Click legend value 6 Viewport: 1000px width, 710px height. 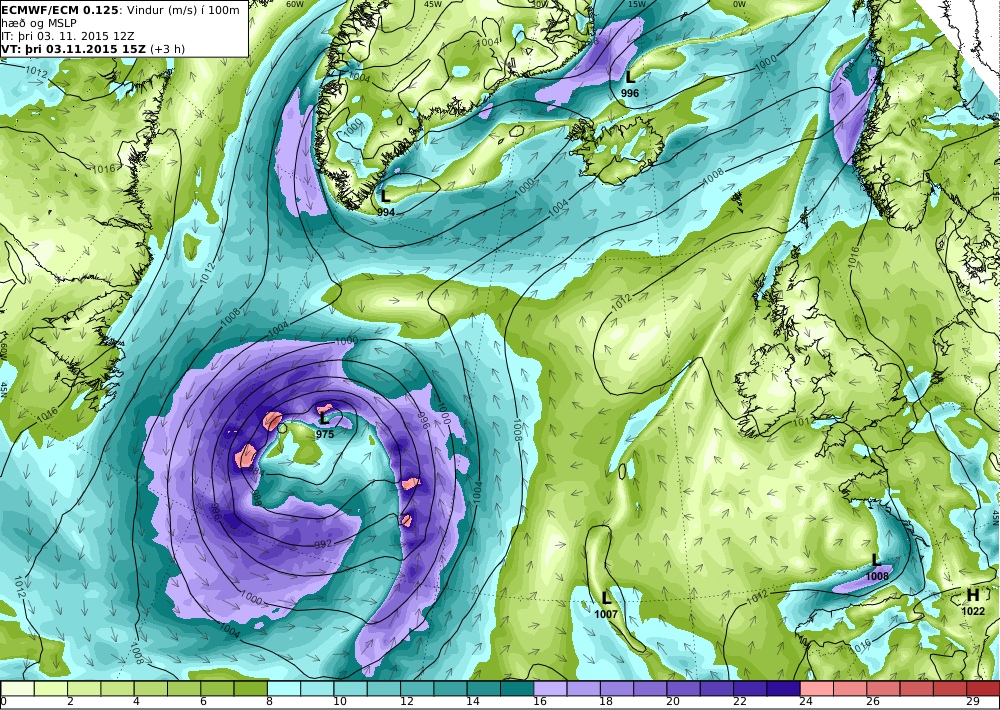point(203,702)
